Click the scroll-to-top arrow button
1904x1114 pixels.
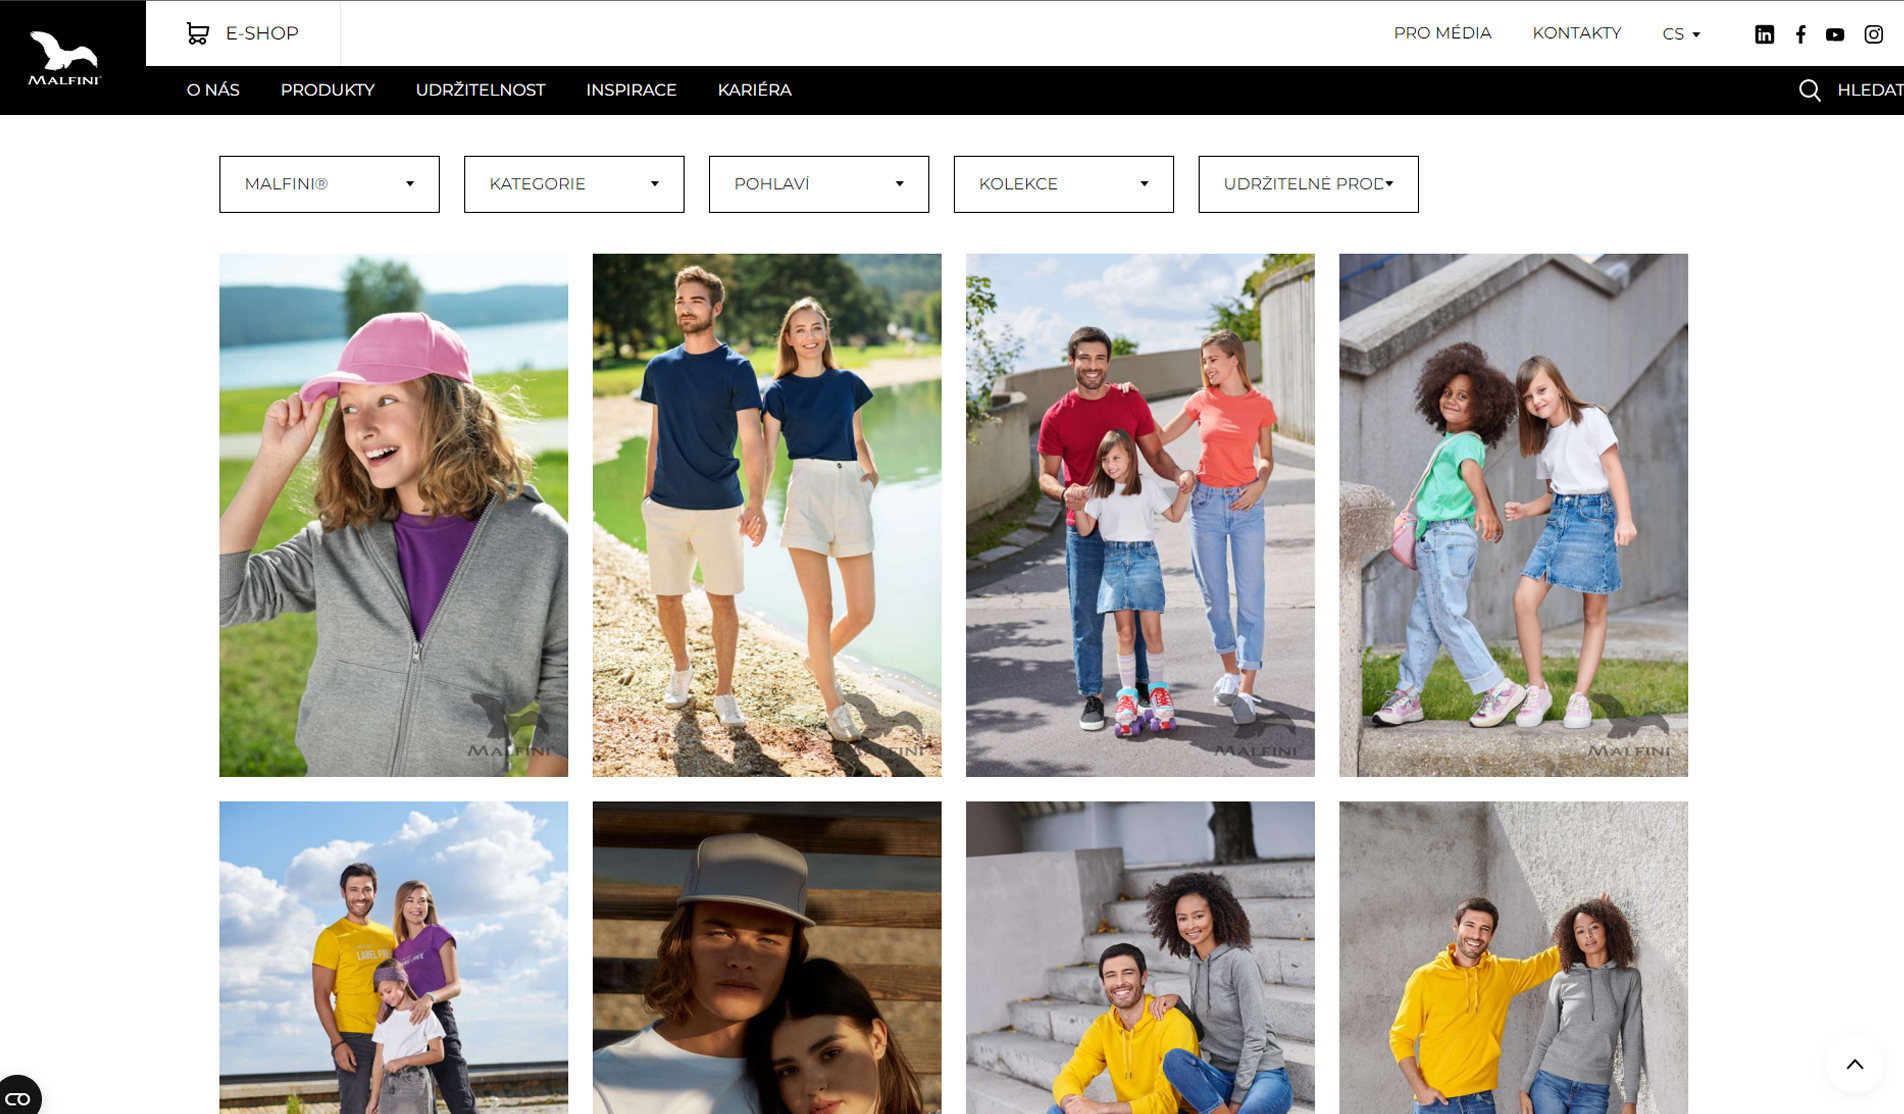click(1854, 1064)
